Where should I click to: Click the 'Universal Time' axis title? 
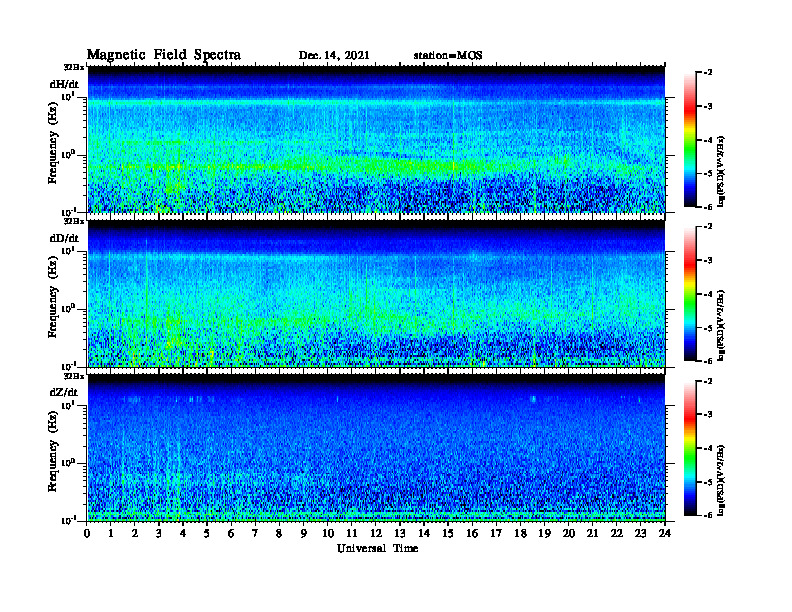click(x=377, y=548)
